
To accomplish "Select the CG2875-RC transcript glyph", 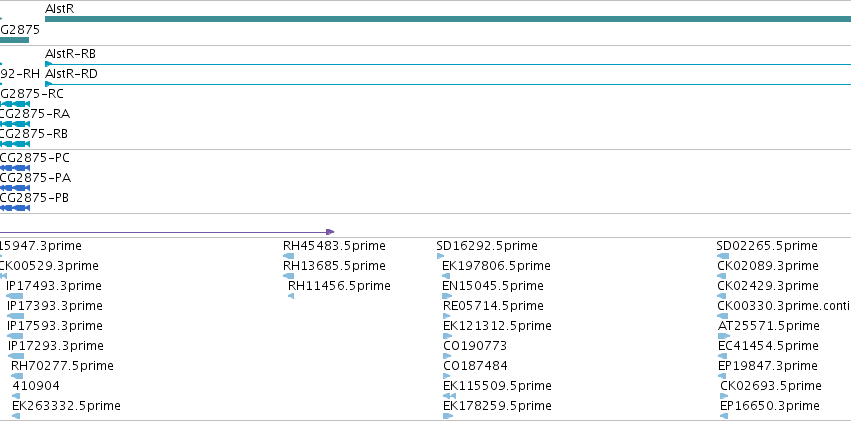I will pos(15,104).
